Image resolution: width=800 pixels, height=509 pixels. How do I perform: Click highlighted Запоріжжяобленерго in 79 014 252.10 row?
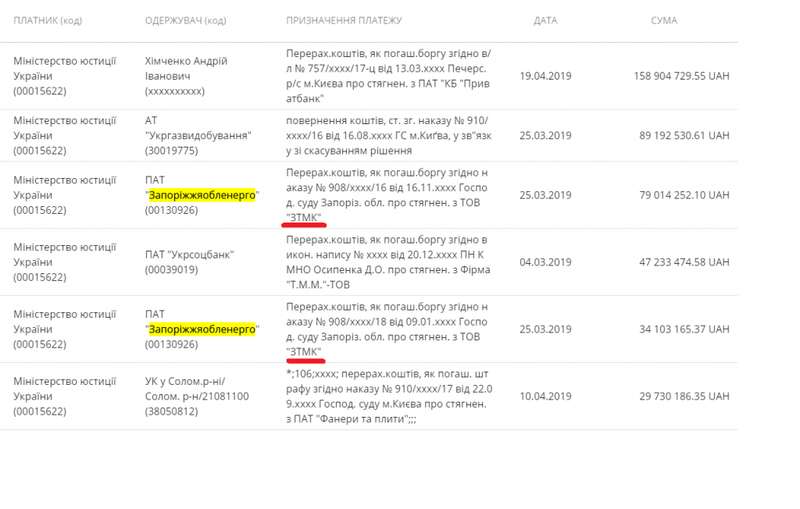pos(202,195)
